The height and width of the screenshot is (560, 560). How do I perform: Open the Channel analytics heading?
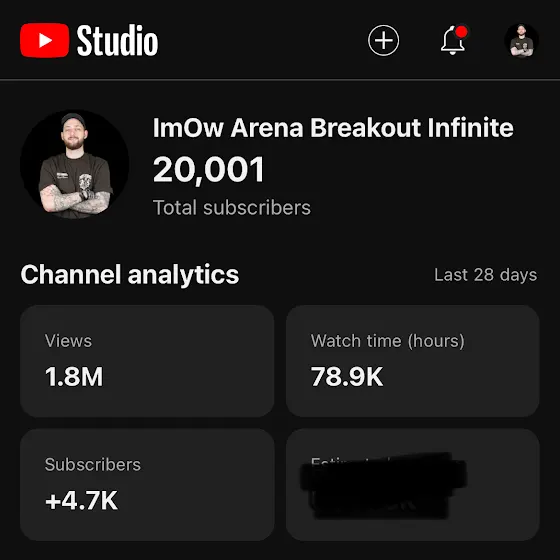[130, 275]
